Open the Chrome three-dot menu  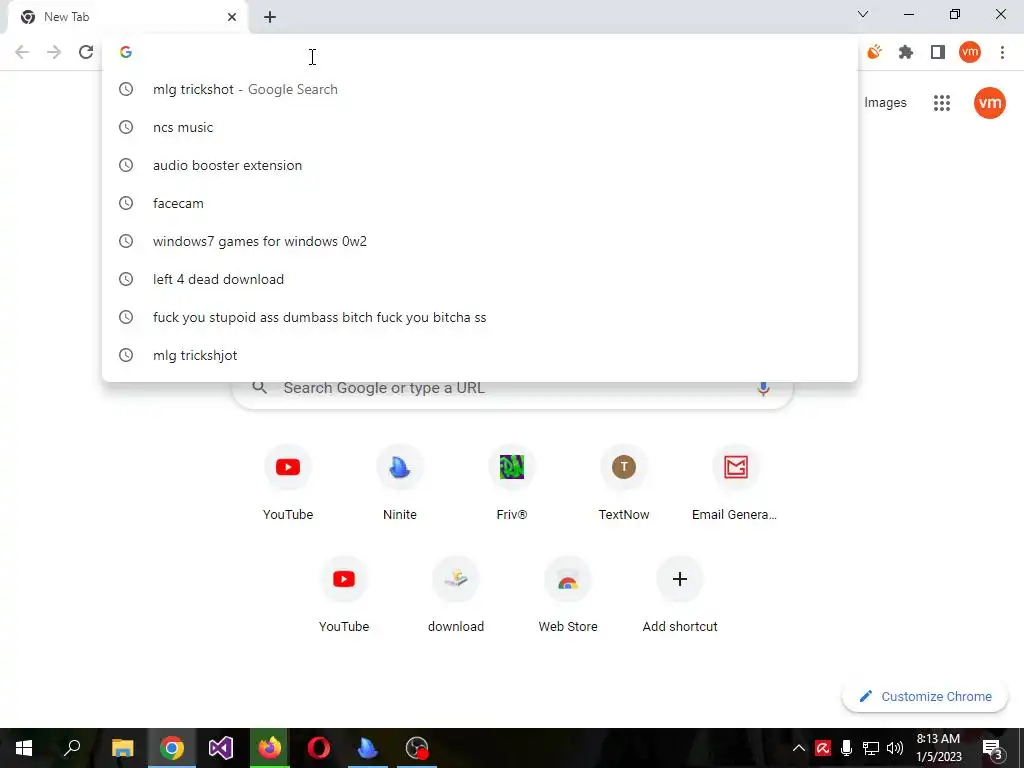[1002, 52]
